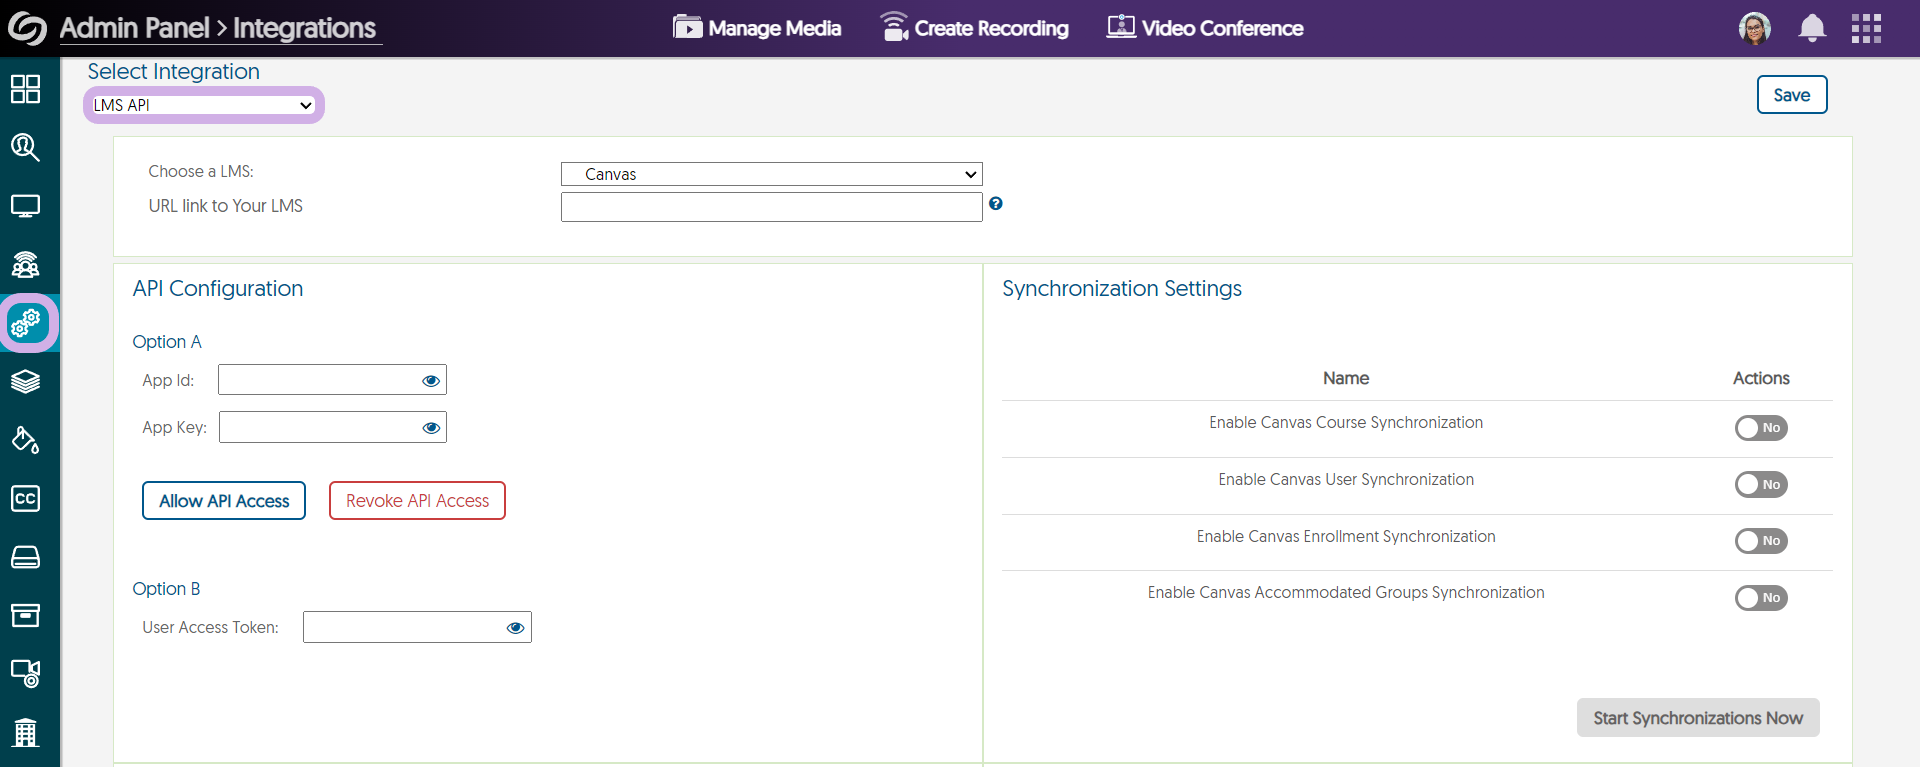Show App Id value with eye icon

(x=431, y=381)
